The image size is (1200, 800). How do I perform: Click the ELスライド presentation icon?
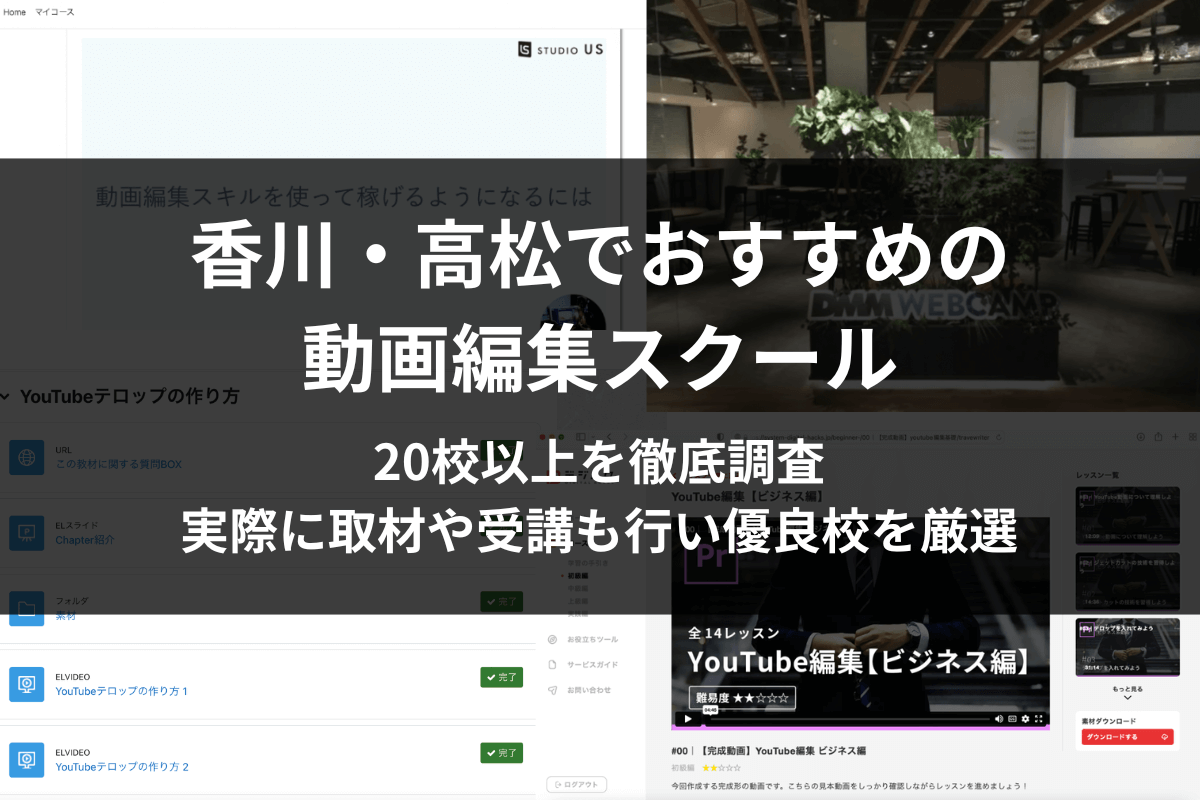27,533
